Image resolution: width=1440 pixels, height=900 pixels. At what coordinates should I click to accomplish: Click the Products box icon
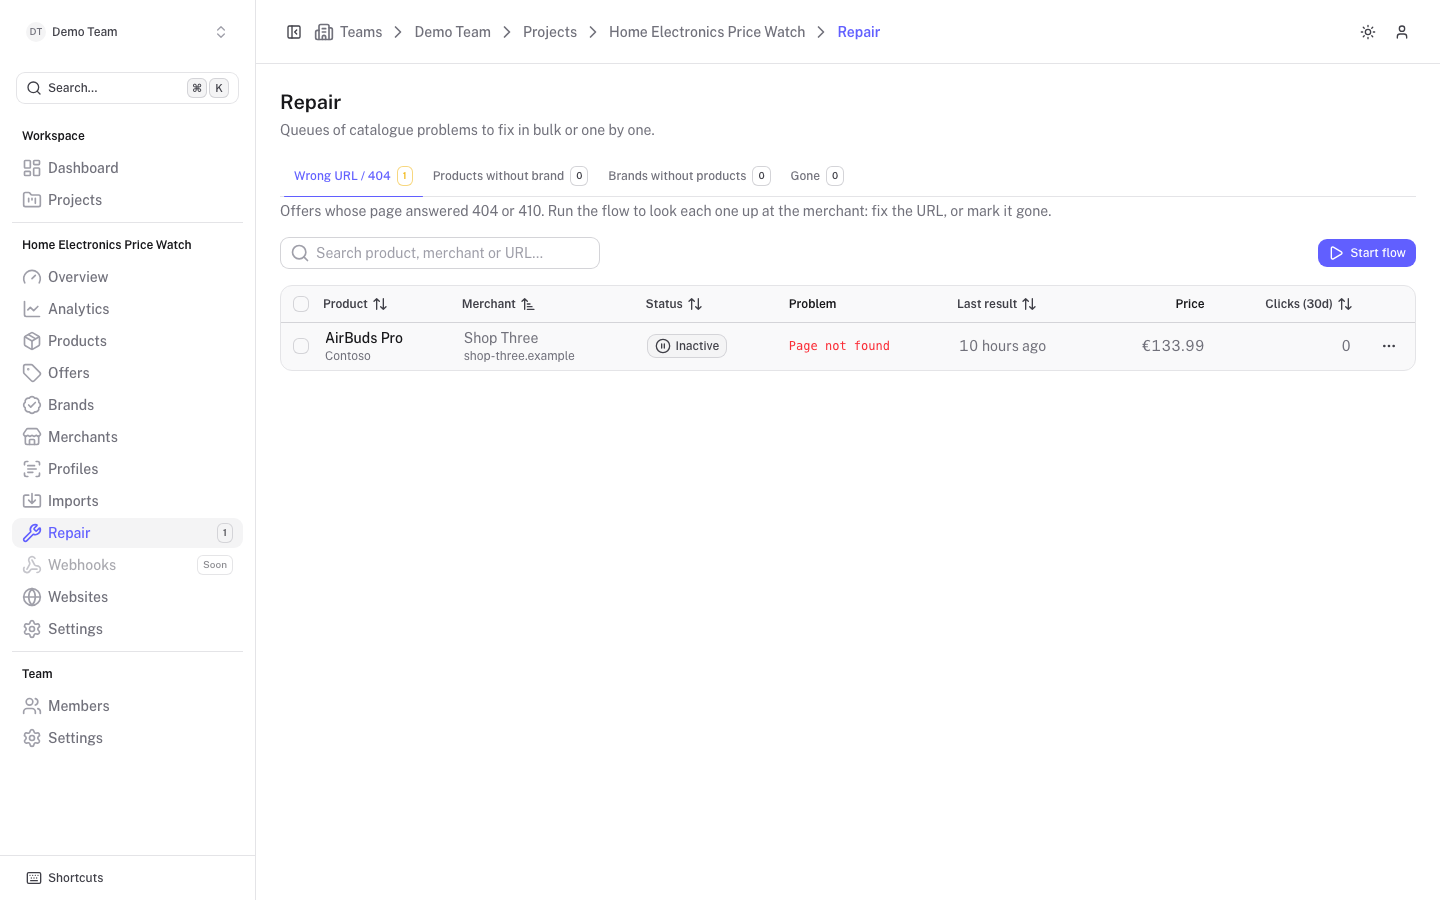click(x=32, y=341)
